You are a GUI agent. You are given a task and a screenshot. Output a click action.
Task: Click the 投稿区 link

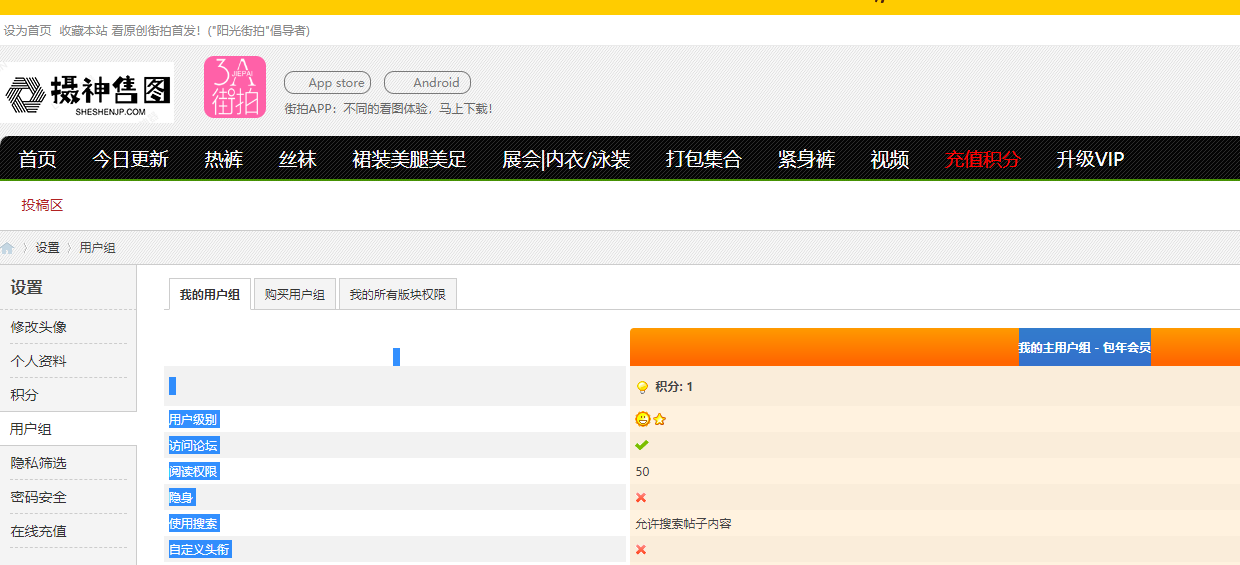(x=42, y=205)
